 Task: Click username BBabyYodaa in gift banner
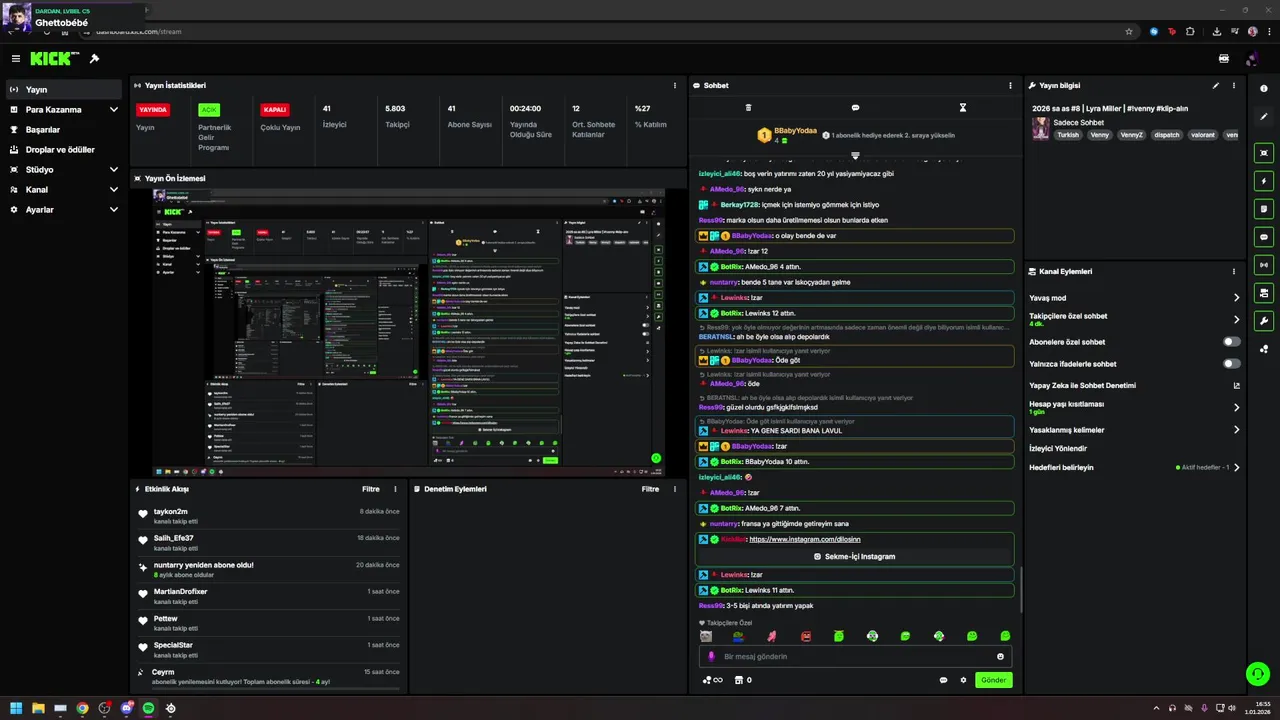(795, 131)
